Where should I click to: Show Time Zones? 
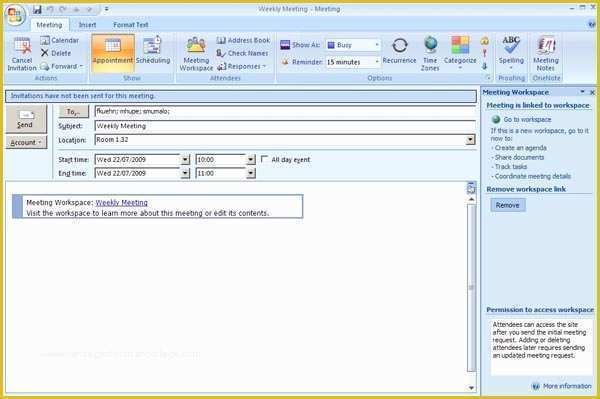tap(430, 54)
